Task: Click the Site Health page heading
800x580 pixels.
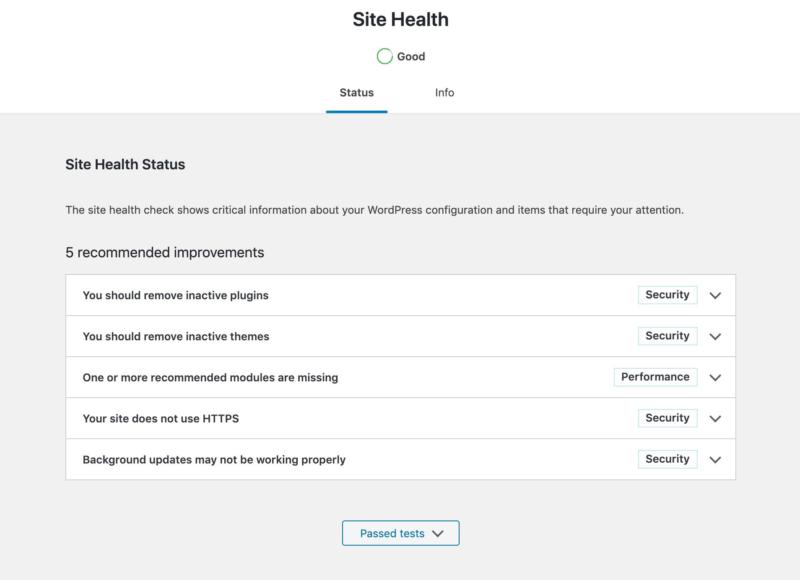Action: pos(400,19)
